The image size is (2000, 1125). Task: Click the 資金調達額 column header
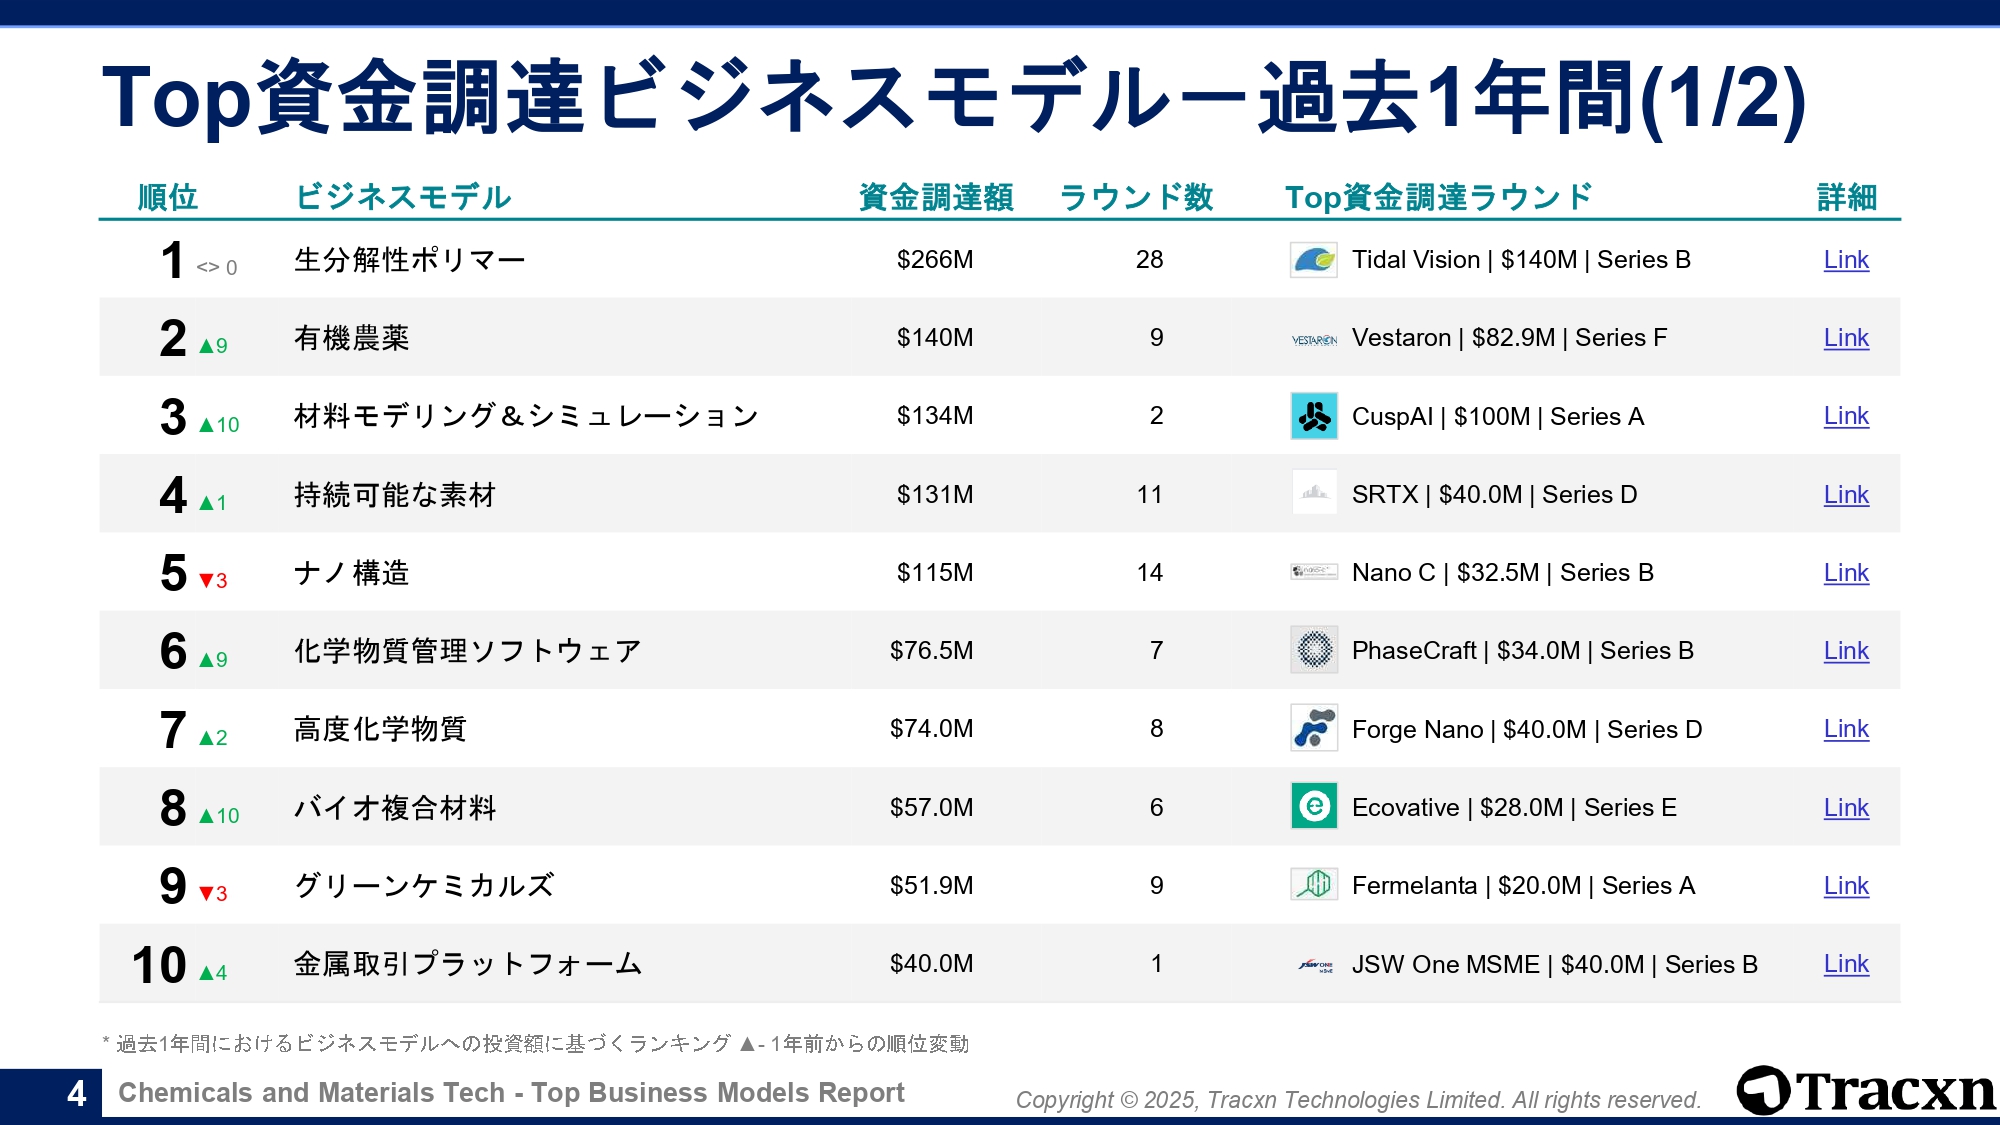(936, 197)
